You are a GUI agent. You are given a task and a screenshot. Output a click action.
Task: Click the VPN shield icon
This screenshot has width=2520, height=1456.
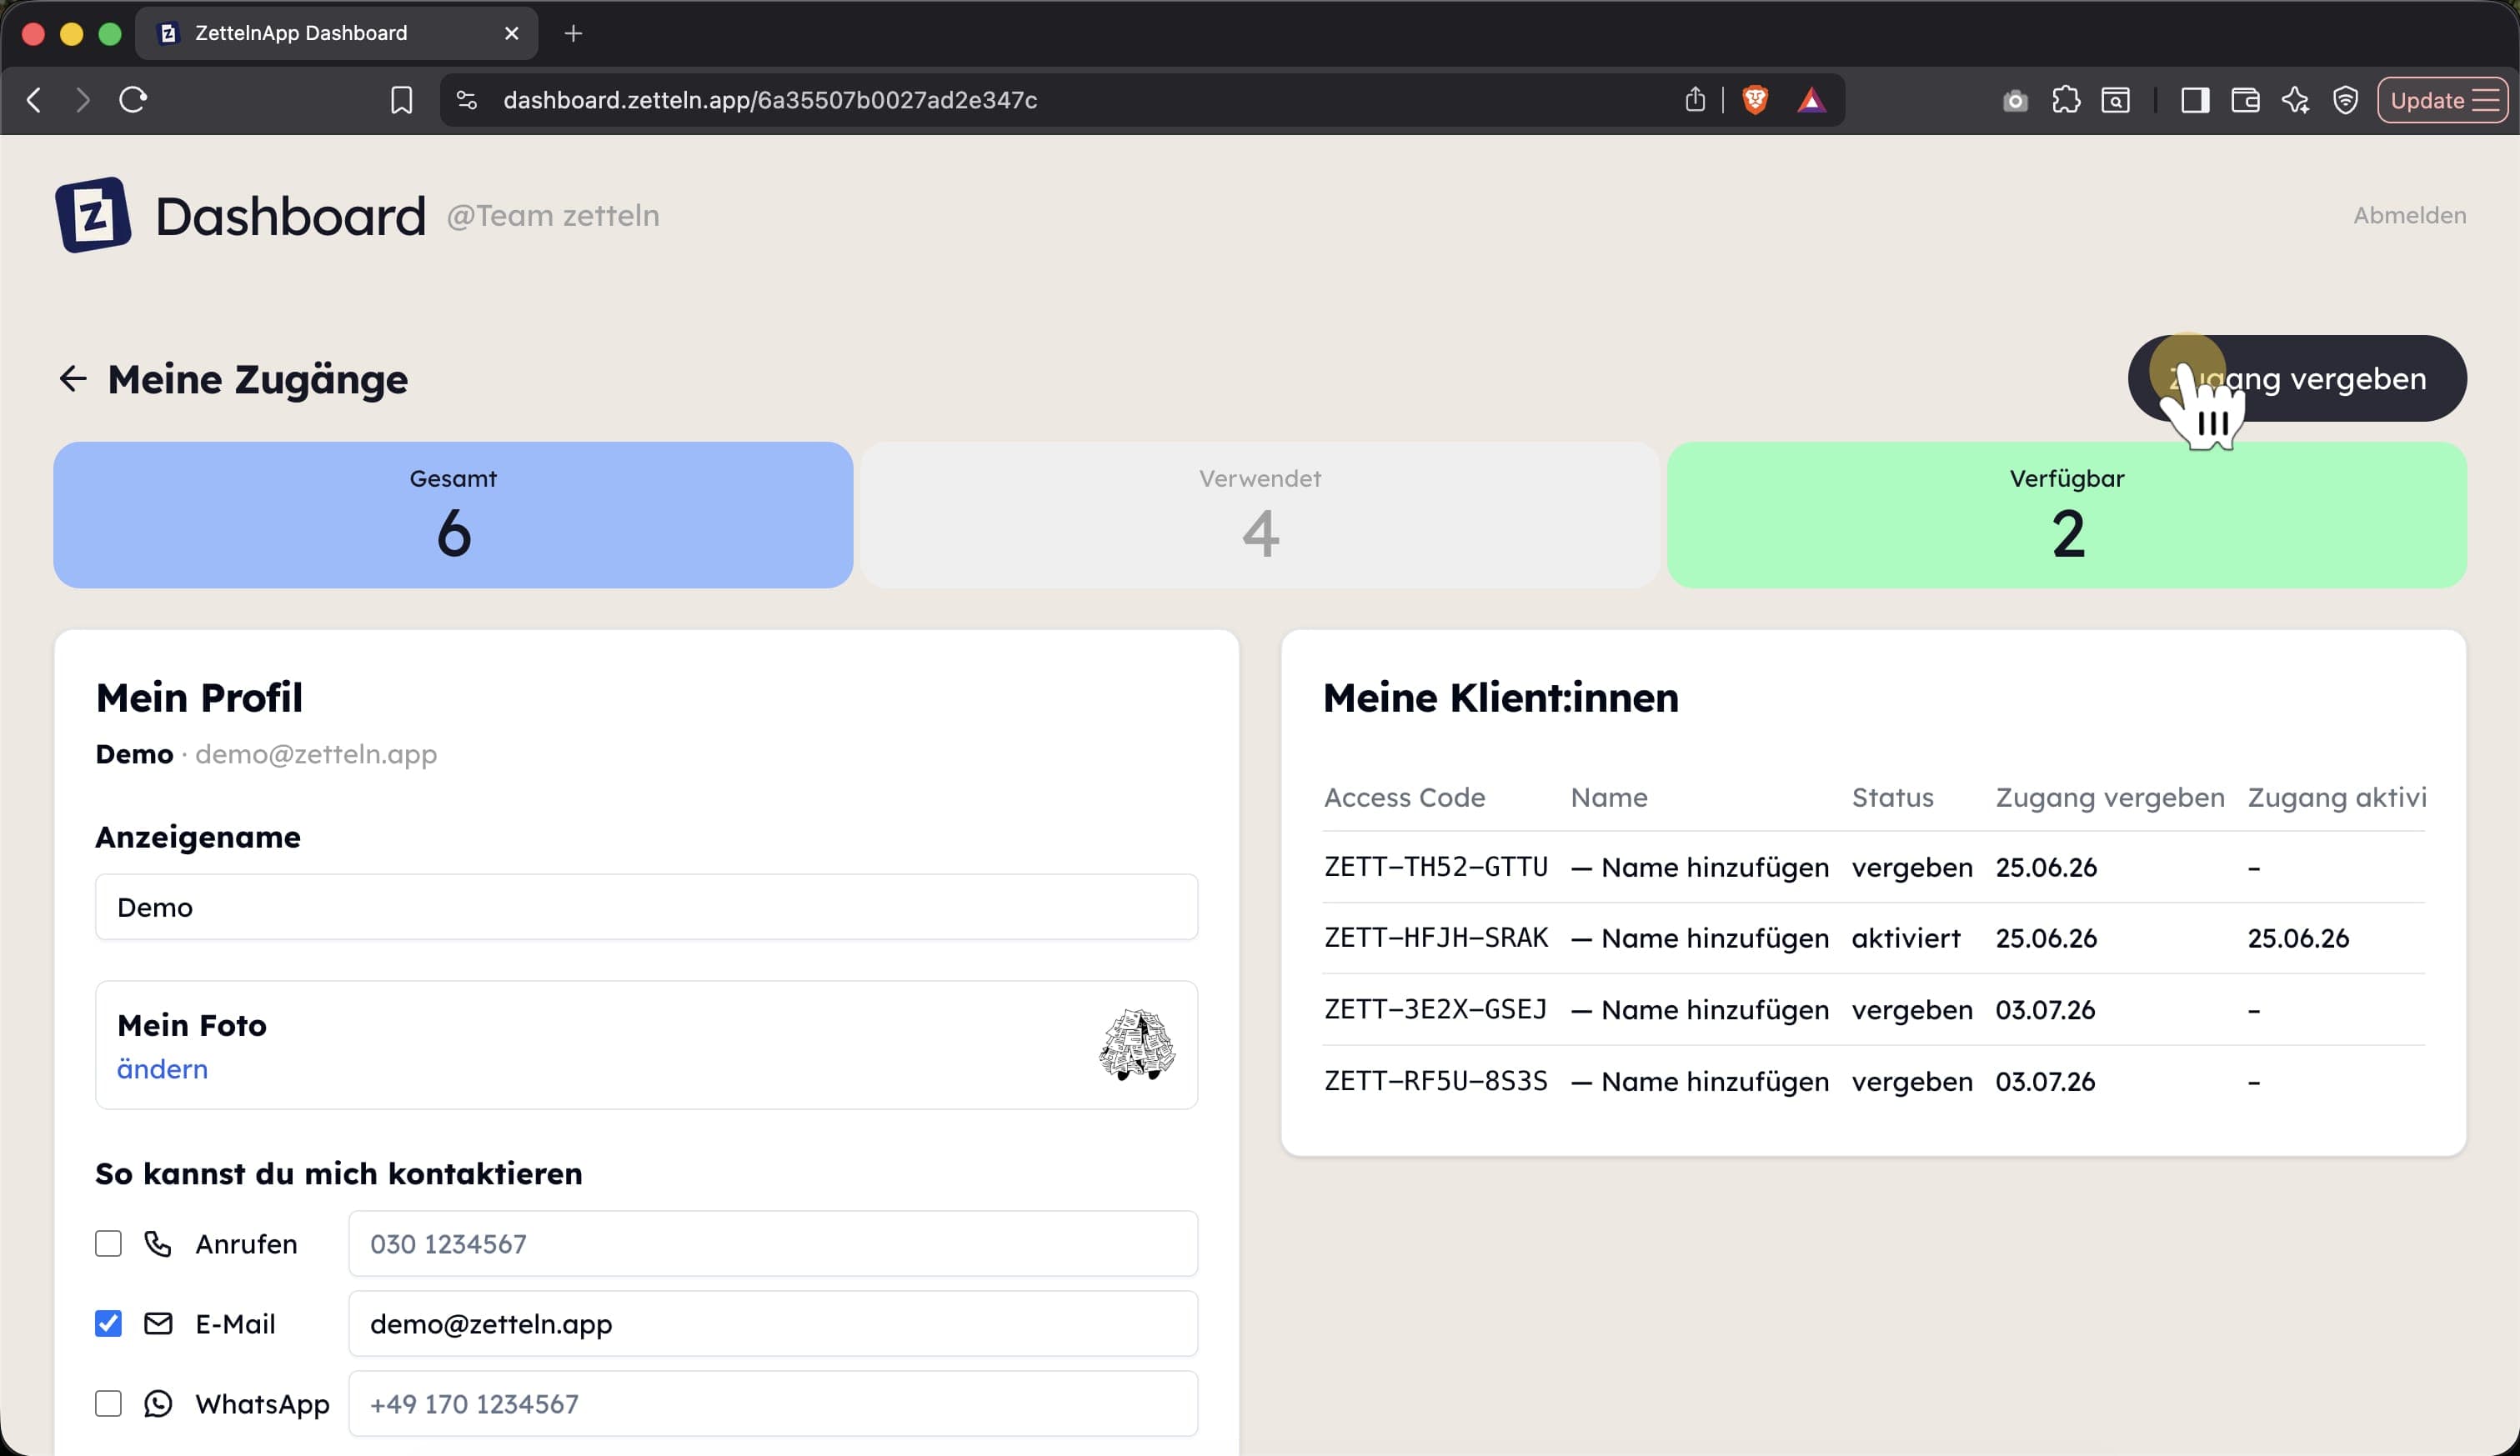click(x=2345, y=100)
